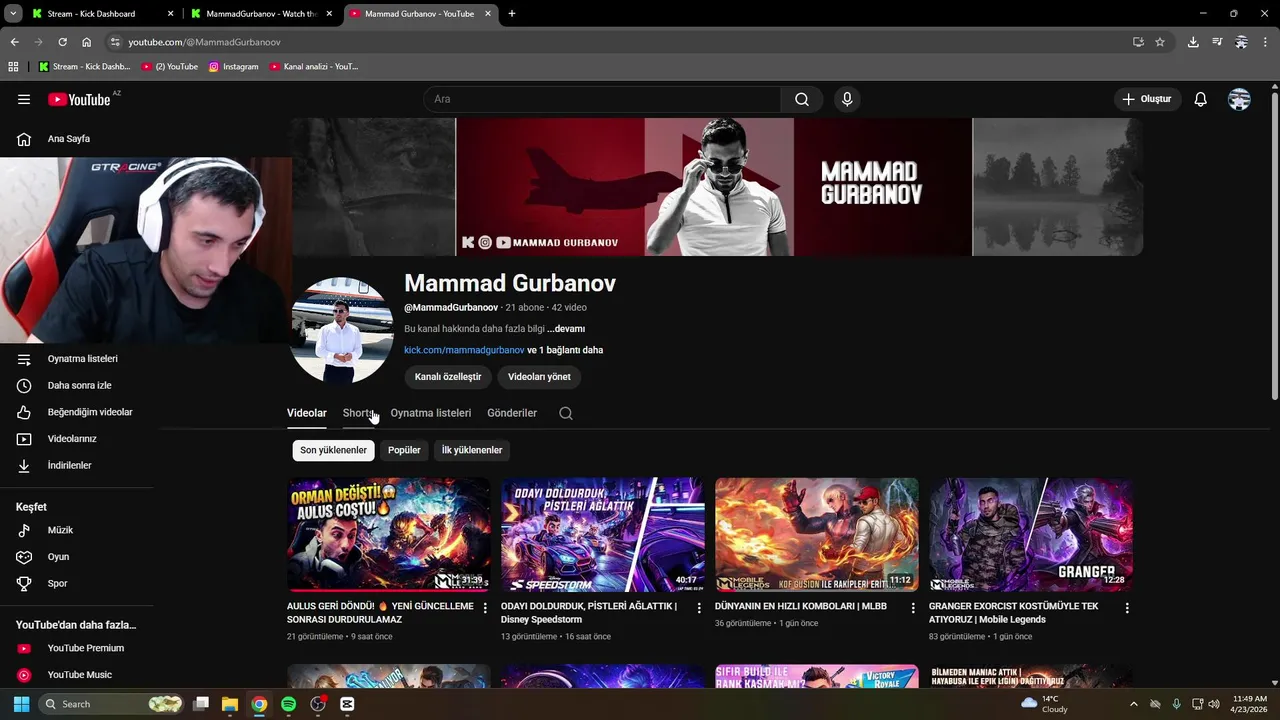Switch to Stream - Kick Dashboard browser tab
Image resolution: width=1280 pixels, height=720 pixels.
(101, 14)
